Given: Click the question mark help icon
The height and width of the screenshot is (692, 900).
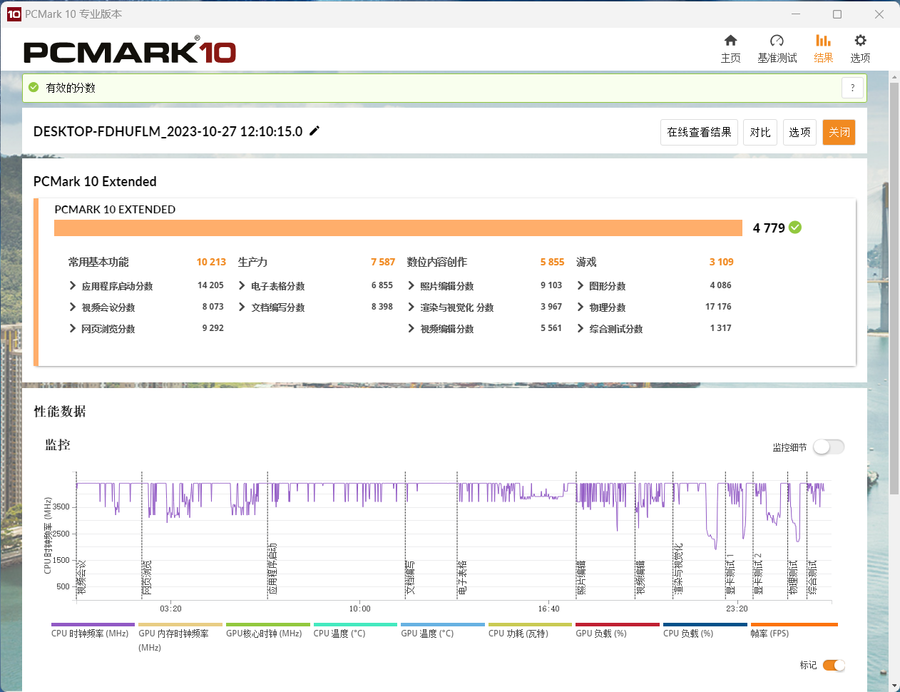Looking at the screenshot, I should 852,88.
